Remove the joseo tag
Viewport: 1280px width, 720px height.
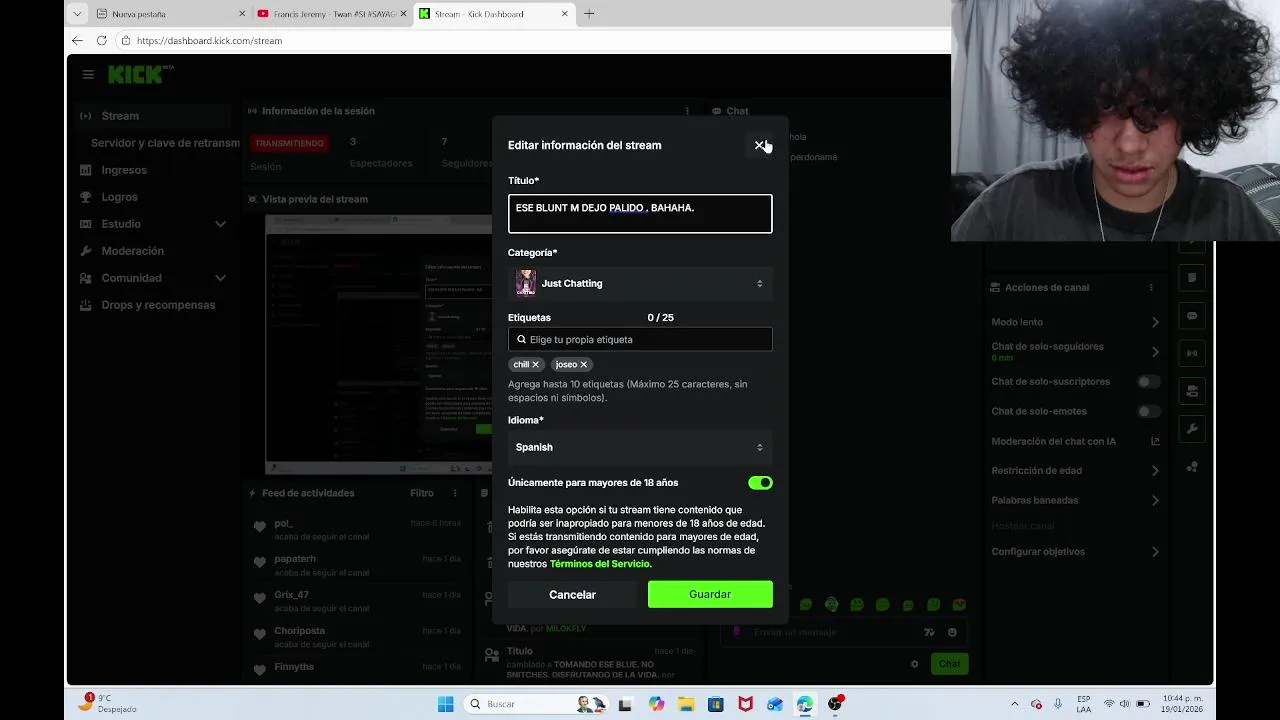coord(583,365)
